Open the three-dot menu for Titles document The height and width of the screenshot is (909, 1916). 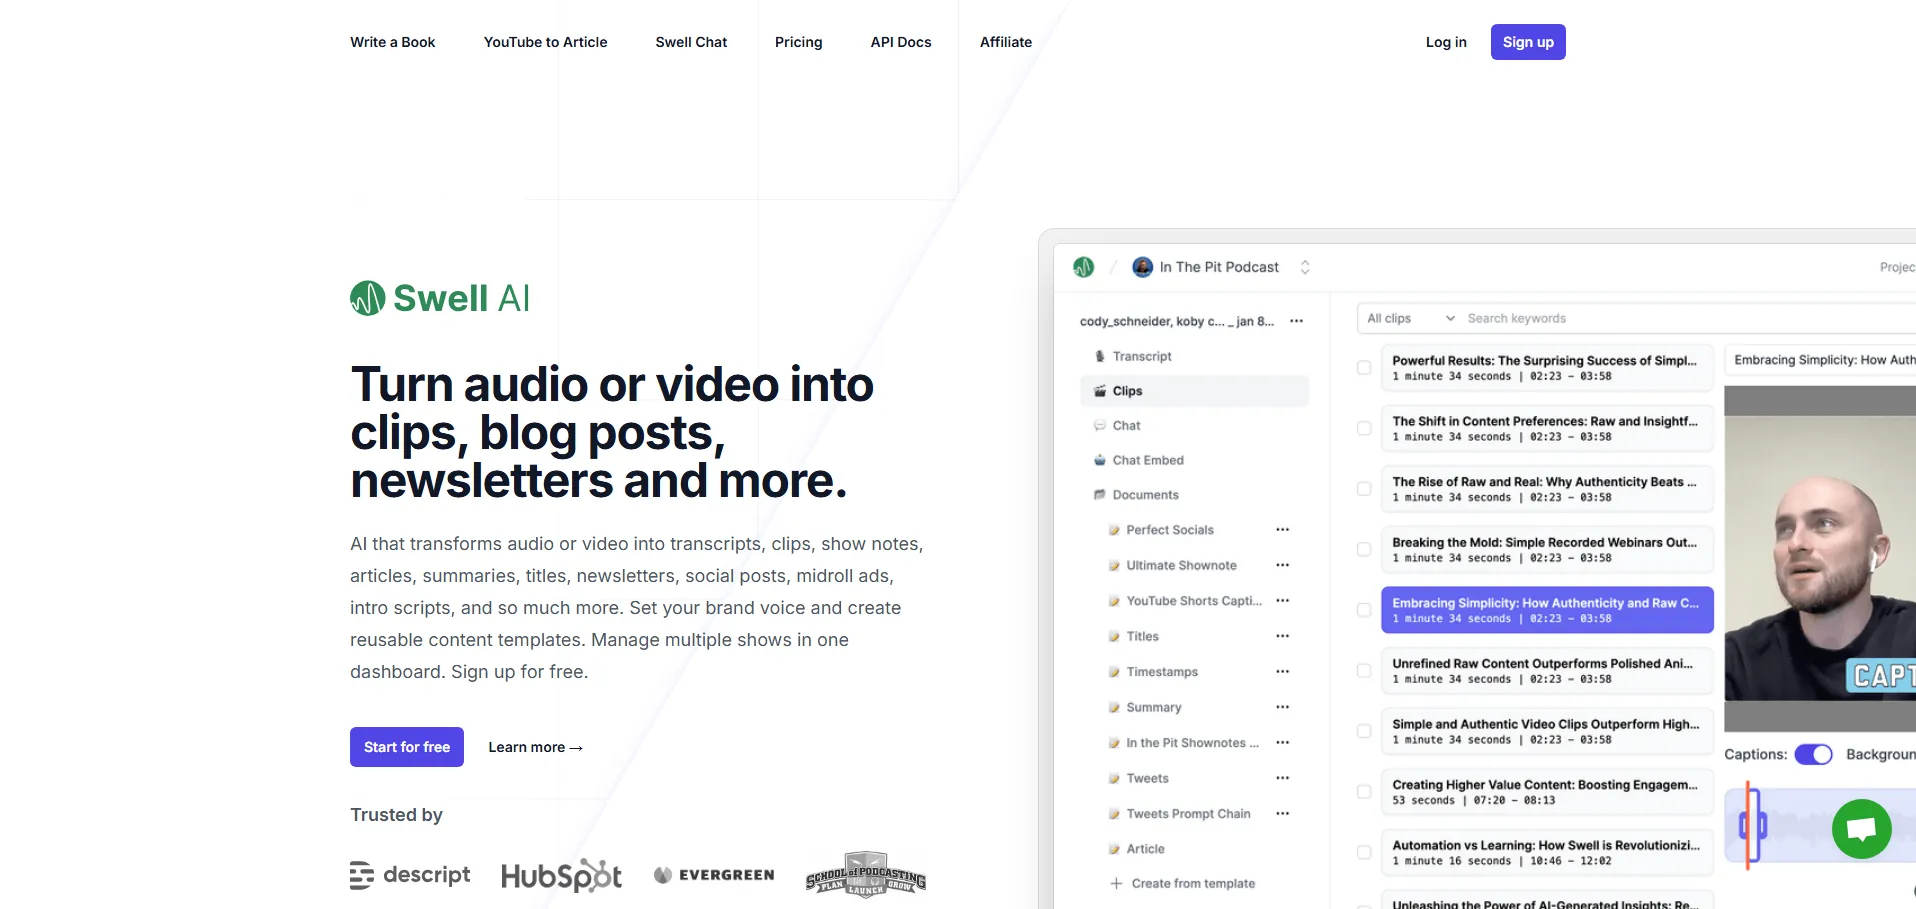[x=1282, y=636]
